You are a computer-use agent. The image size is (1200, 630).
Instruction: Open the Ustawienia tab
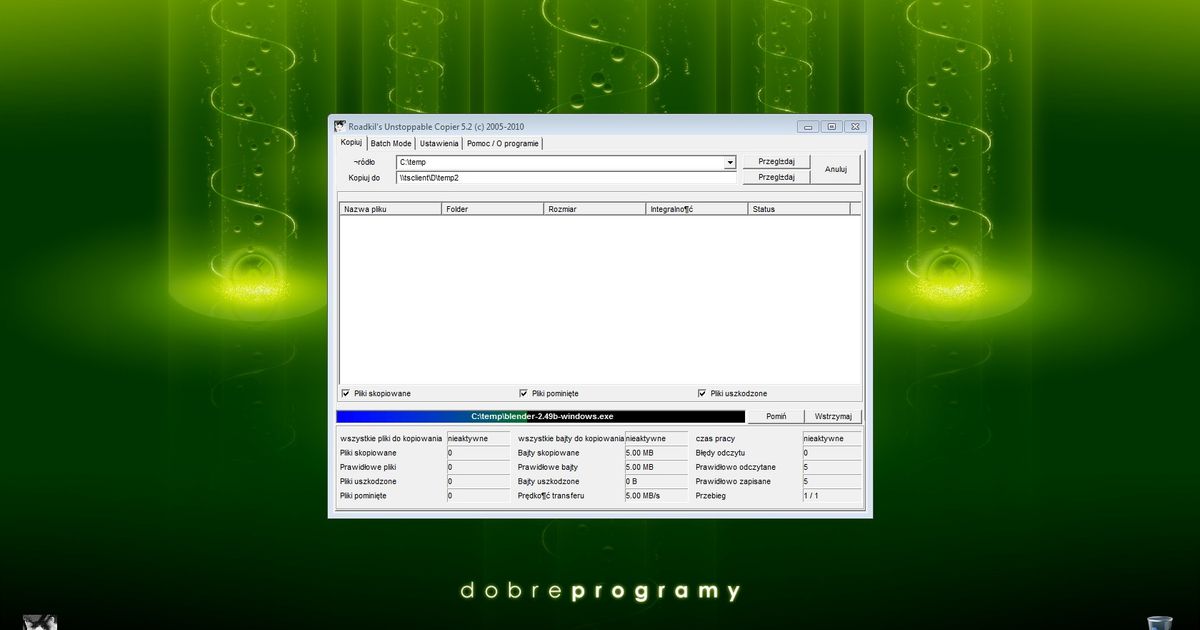click(439, 143)
